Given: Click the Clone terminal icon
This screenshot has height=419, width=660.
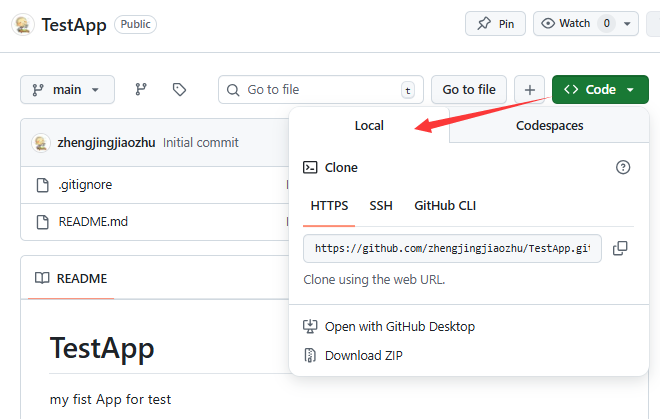Looking at the screenshot, I should [310, 168].
